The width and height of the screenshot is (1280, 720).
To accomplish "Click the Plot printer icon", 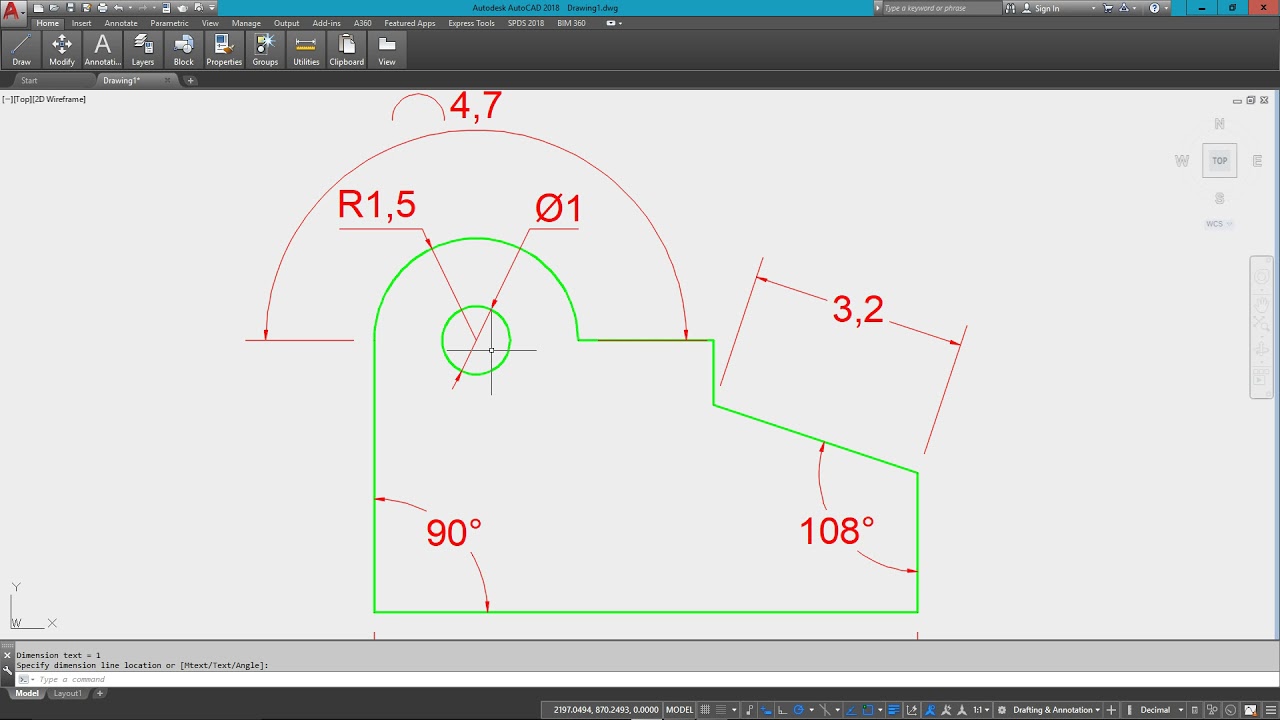I will (102, 8).
